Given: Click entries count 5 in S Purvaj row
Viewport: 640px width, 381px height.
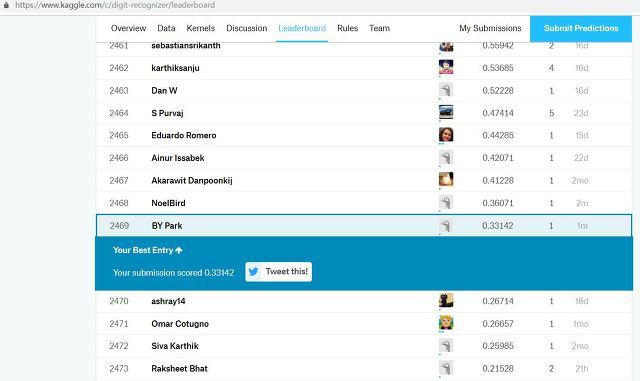Looking at the screenshot, I should [x=551, y=113].
